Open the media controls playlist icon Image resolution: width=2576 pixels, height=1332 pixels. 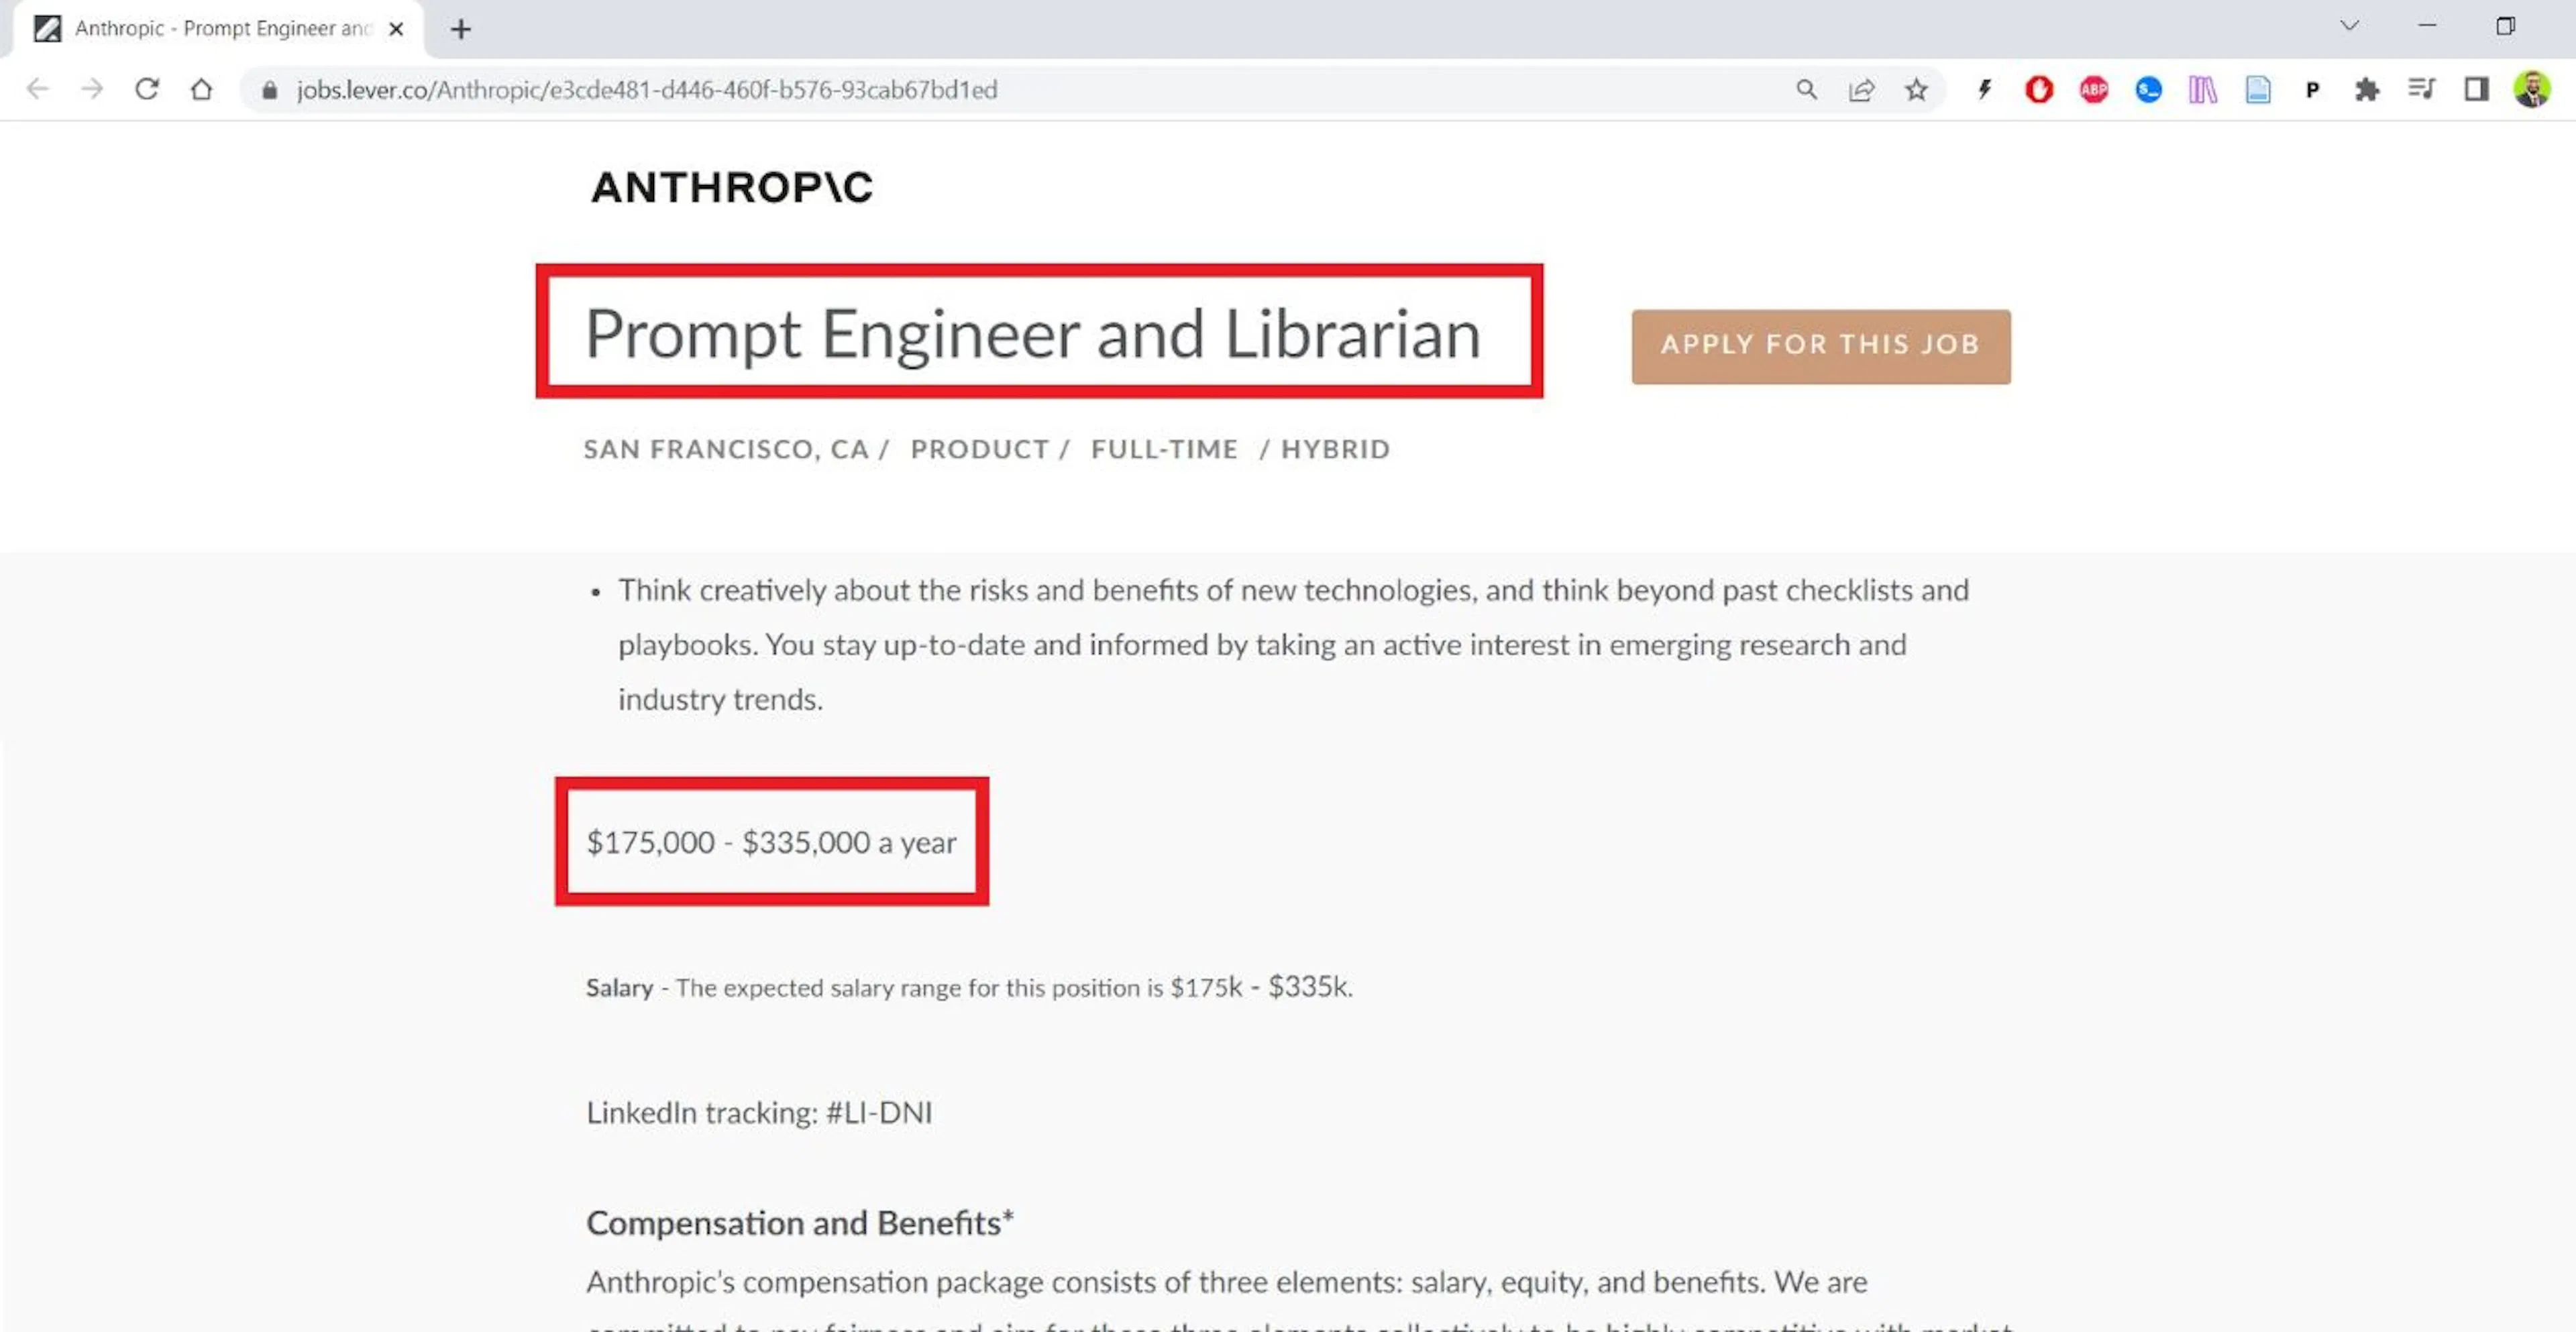pyautogui.click(x=2421, y=90)
